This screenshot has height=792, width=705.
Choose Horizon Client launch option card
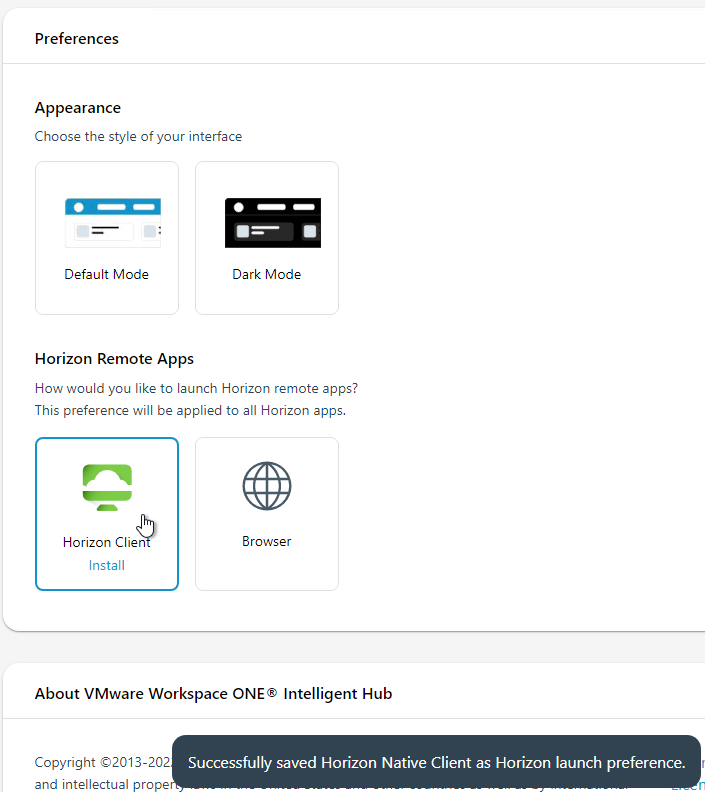pos(107,514)
